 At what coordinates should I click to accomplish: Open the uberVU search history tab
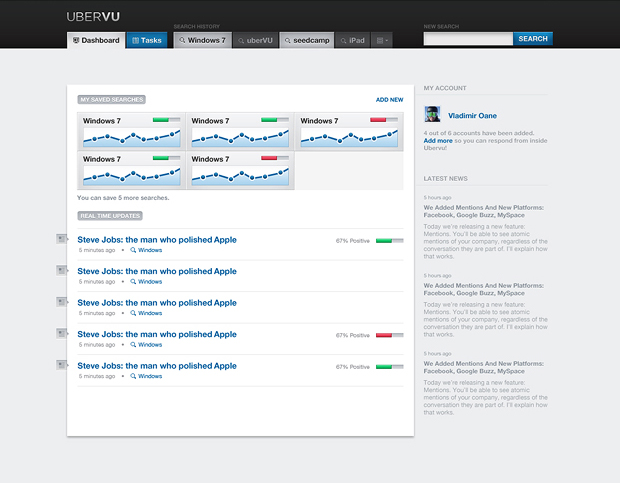[254, 40]
